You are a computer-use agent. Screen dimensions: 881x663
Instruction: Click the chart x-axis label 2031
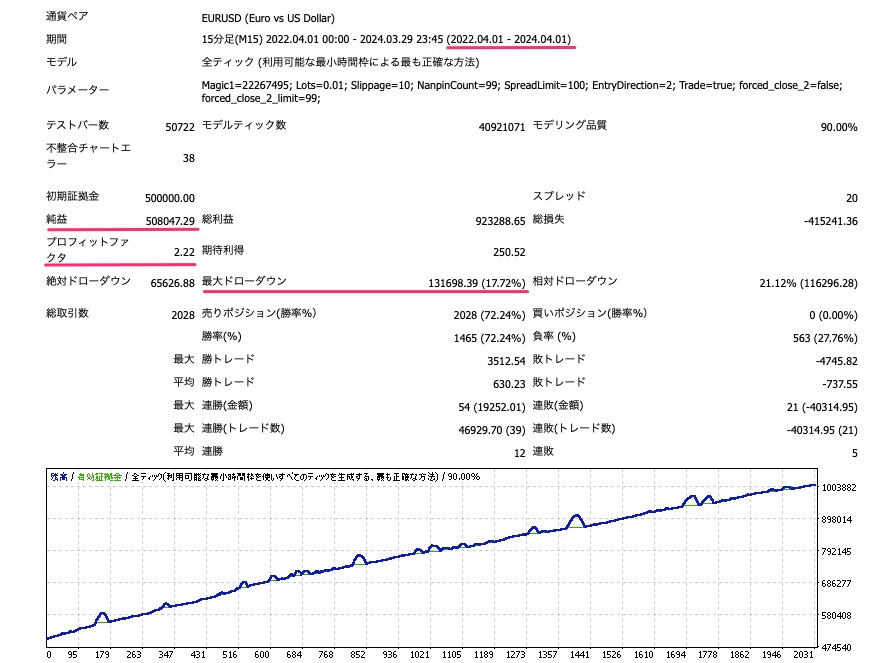[x=803, y=655]
